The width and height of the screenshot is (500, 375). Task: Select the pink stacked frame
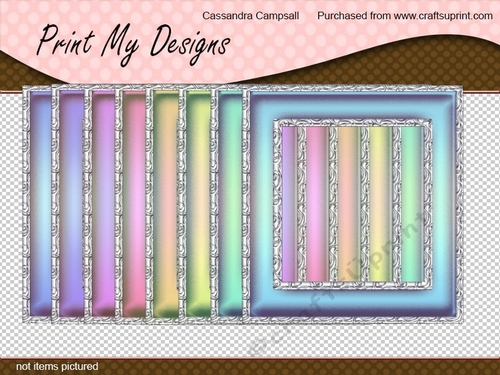(131, 205)
